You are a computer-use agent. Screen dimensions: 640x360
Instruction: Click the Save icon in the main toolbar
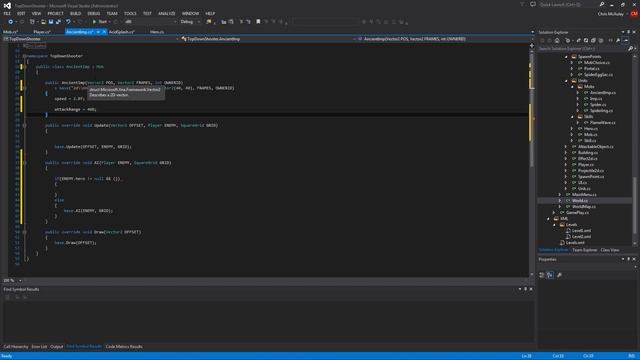tap(51, 22)
